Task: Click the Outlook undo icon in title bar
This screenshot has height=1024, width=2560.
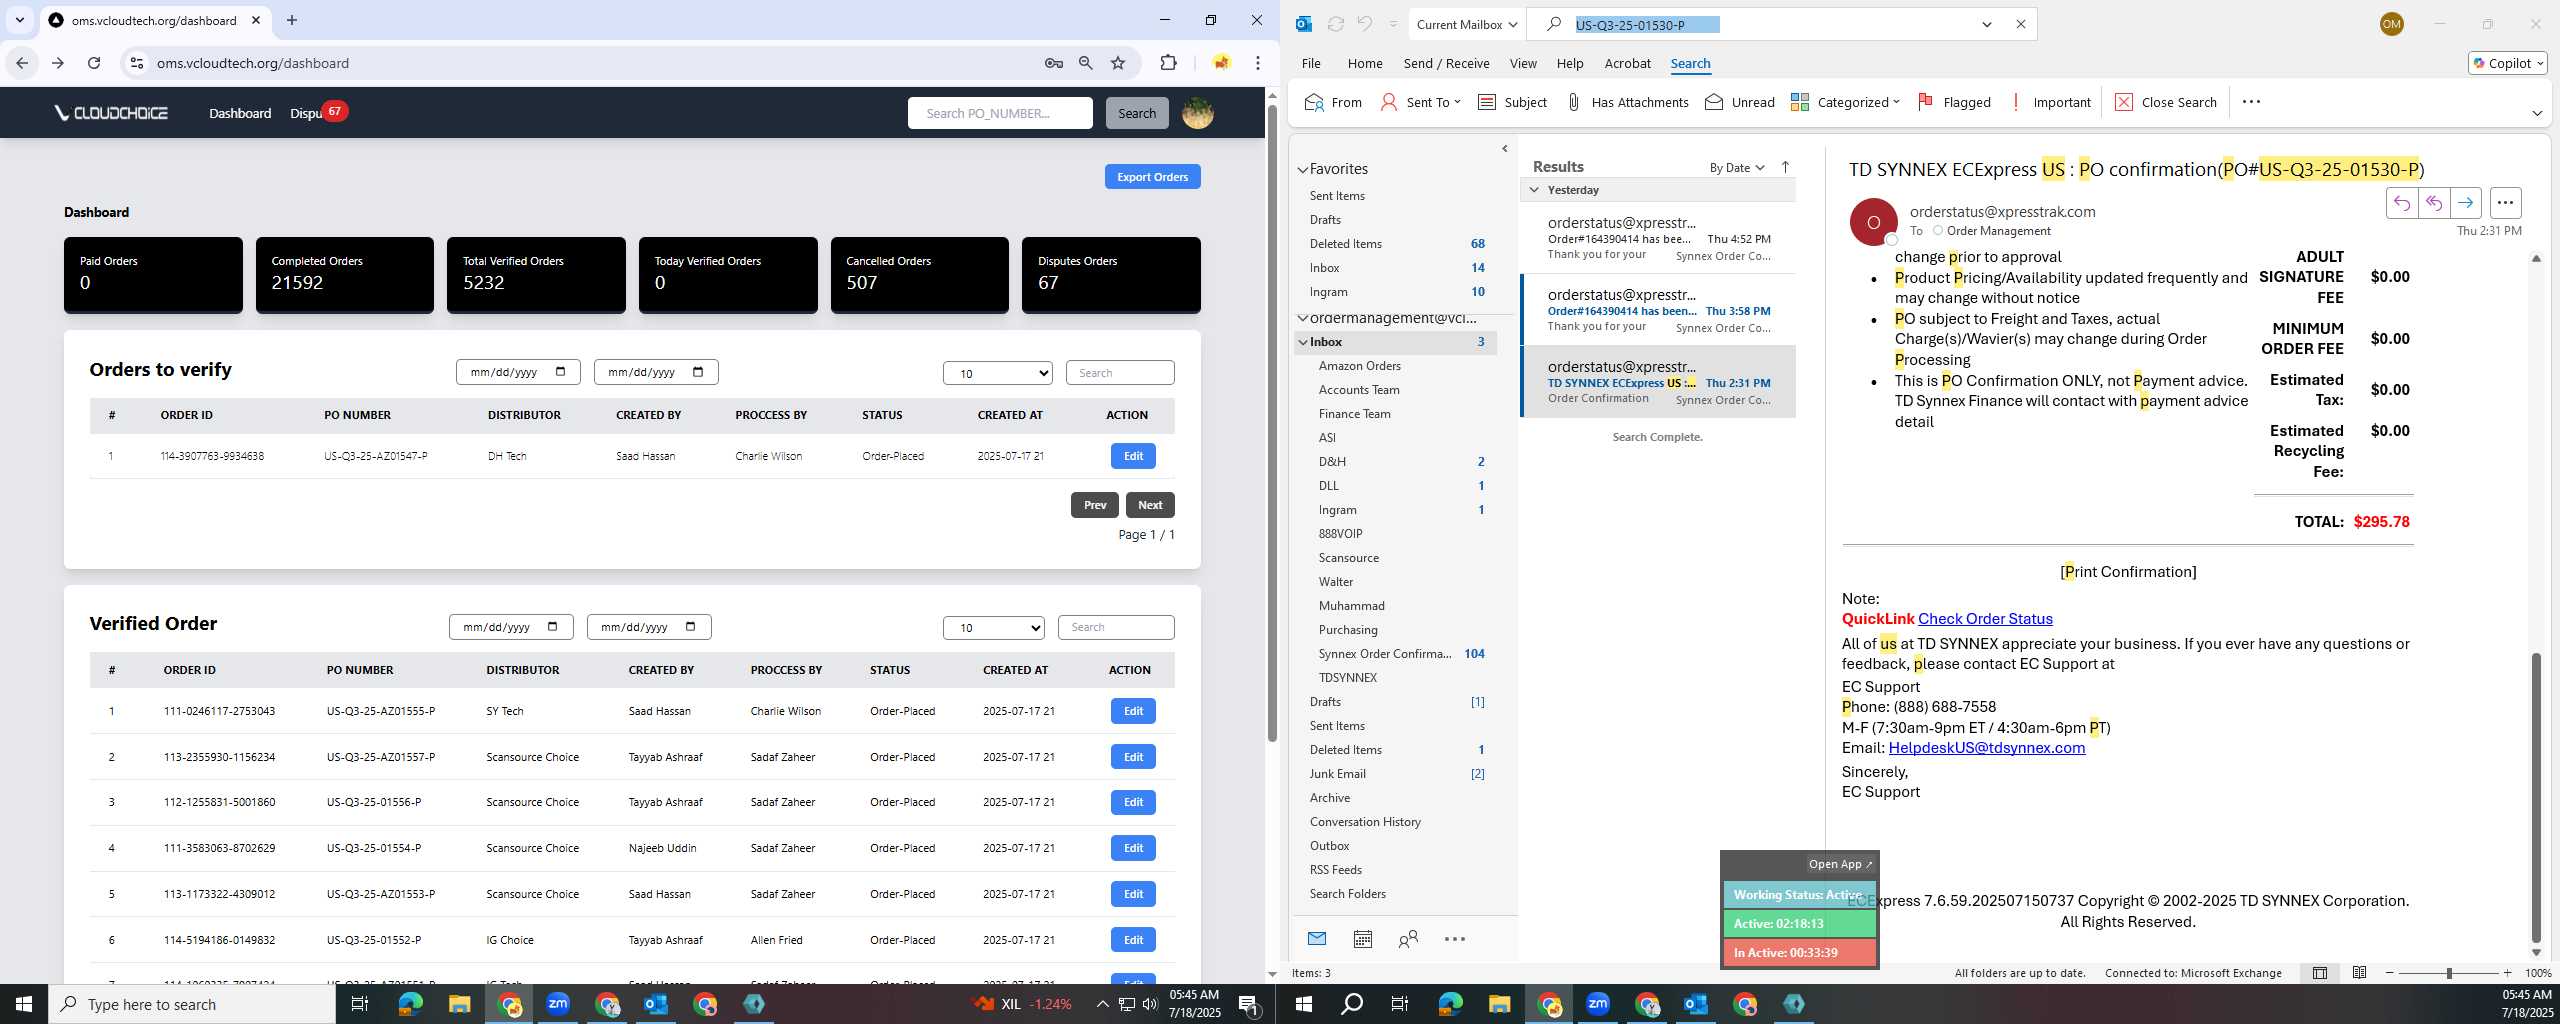Action: click(x=1364, y=24)
